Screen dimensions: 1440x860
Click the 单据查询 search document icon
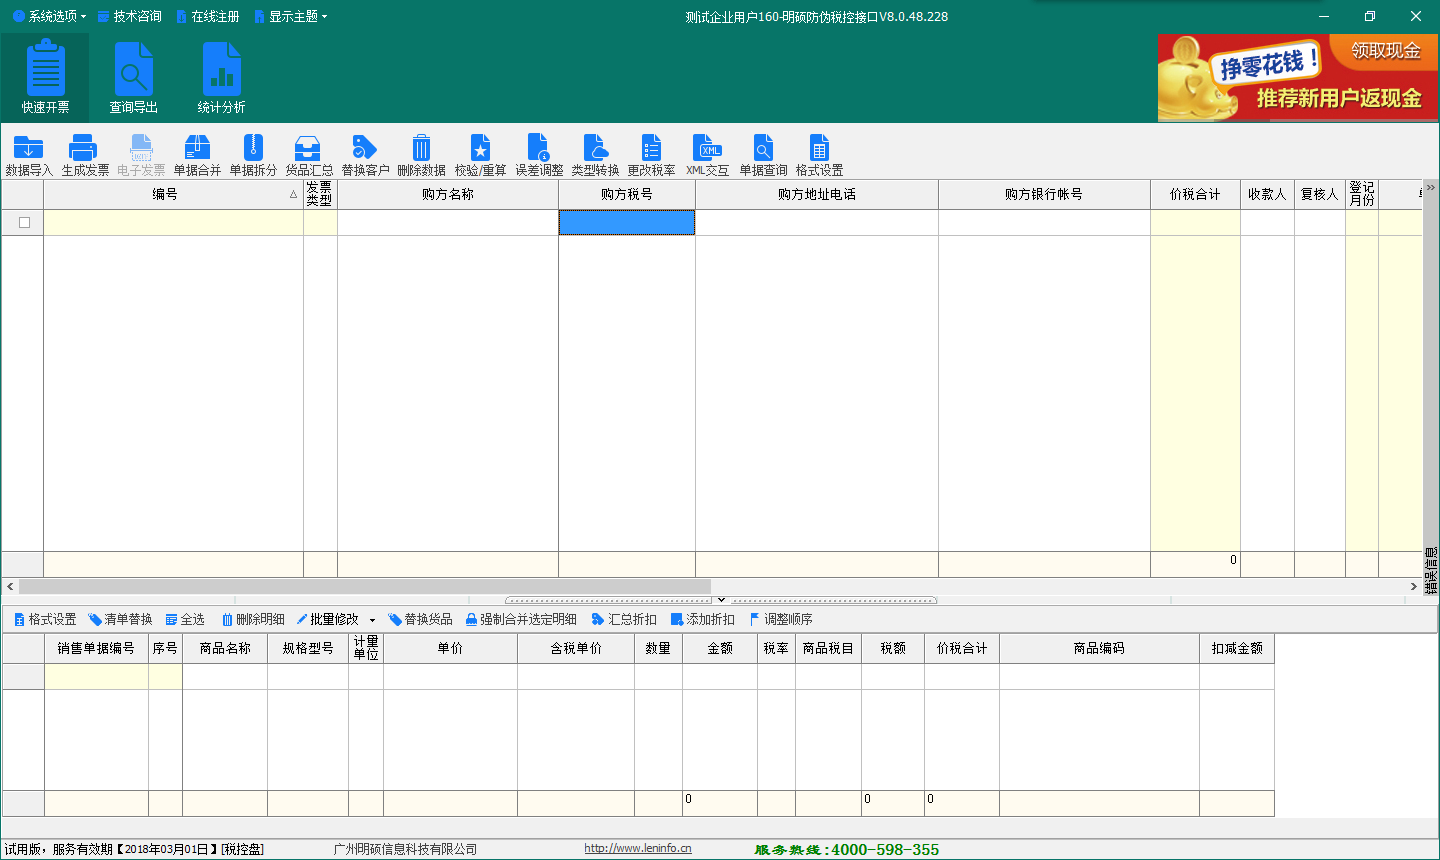[x=763, y=148]
